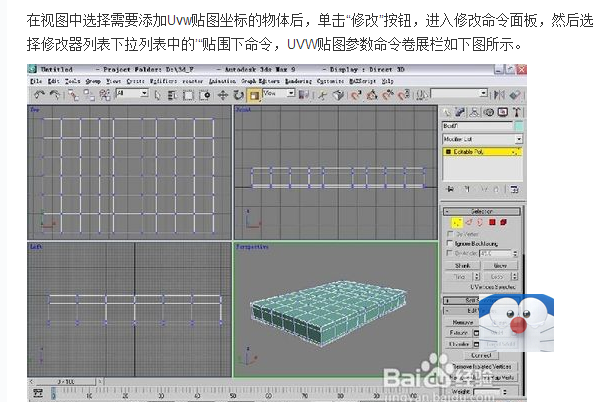This screenshot has height=402, width=604.
Task: Select the Border sub-object level icon
Action: coord(480,222)
